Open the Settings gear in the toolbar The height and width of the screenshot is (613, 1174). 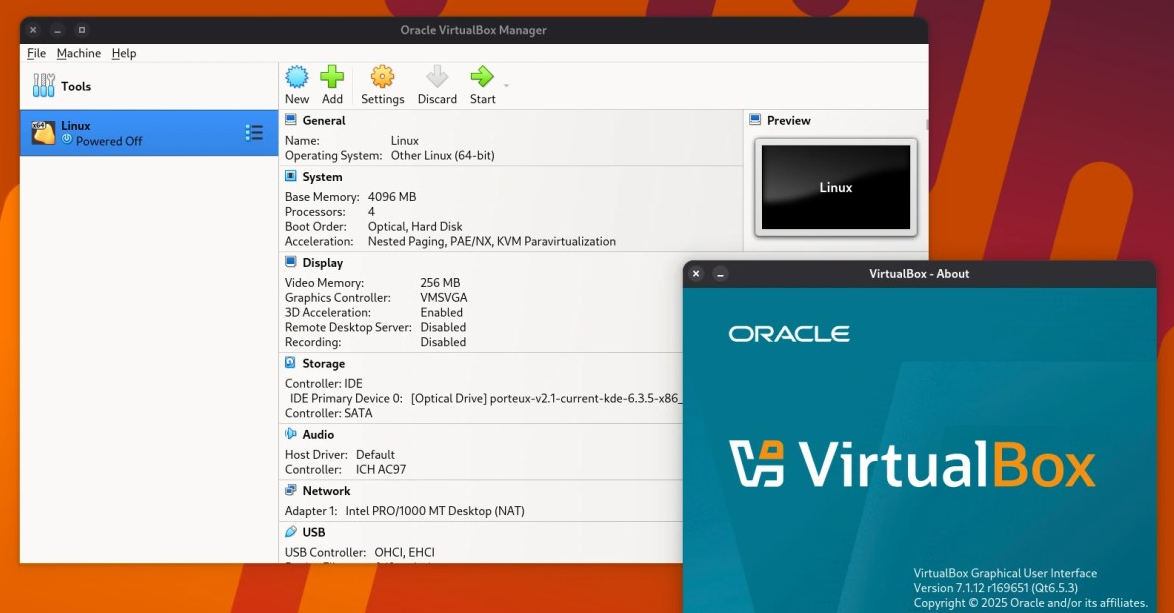pos(382,76)
